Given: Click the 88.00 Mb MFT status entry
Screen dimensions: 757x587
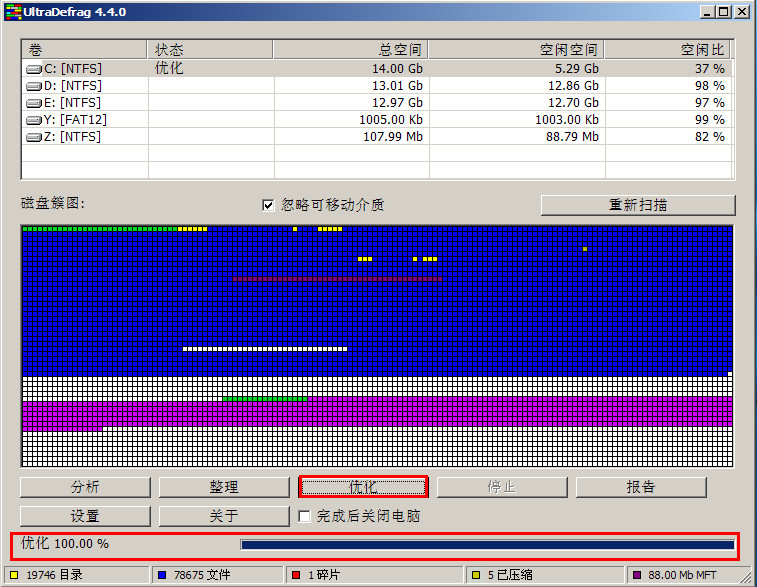Looking at the screenshot, I should [688, 575].
